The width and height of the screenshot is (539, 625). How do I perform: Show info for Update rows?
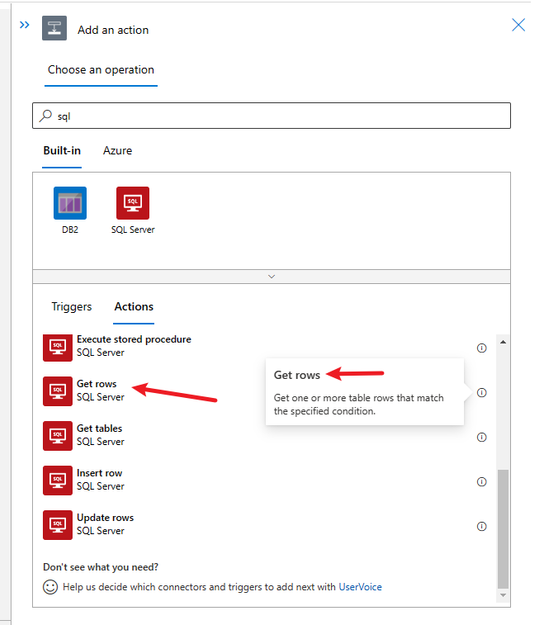tap(482, 527)
